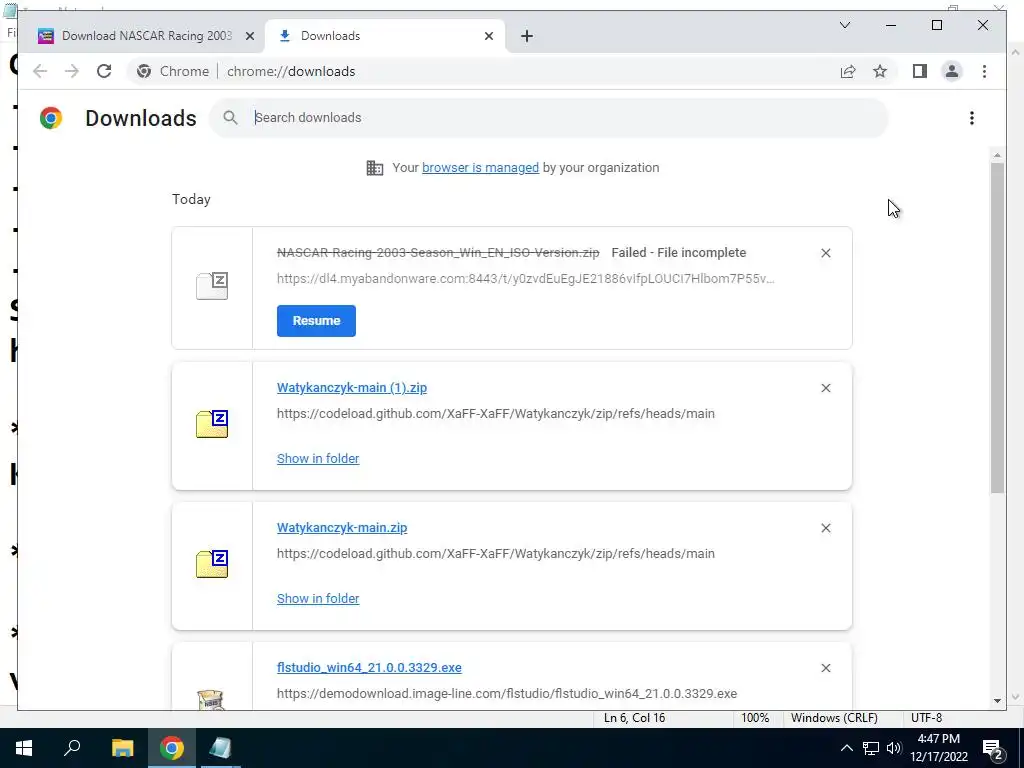Open the side panel icon
Viewport: 1024px width, 768px height.
tap(920, 71)
